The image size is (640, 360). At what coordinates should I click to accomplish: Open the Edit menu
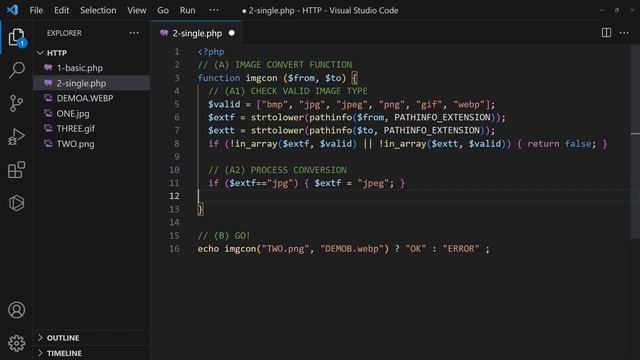[62, 10]
